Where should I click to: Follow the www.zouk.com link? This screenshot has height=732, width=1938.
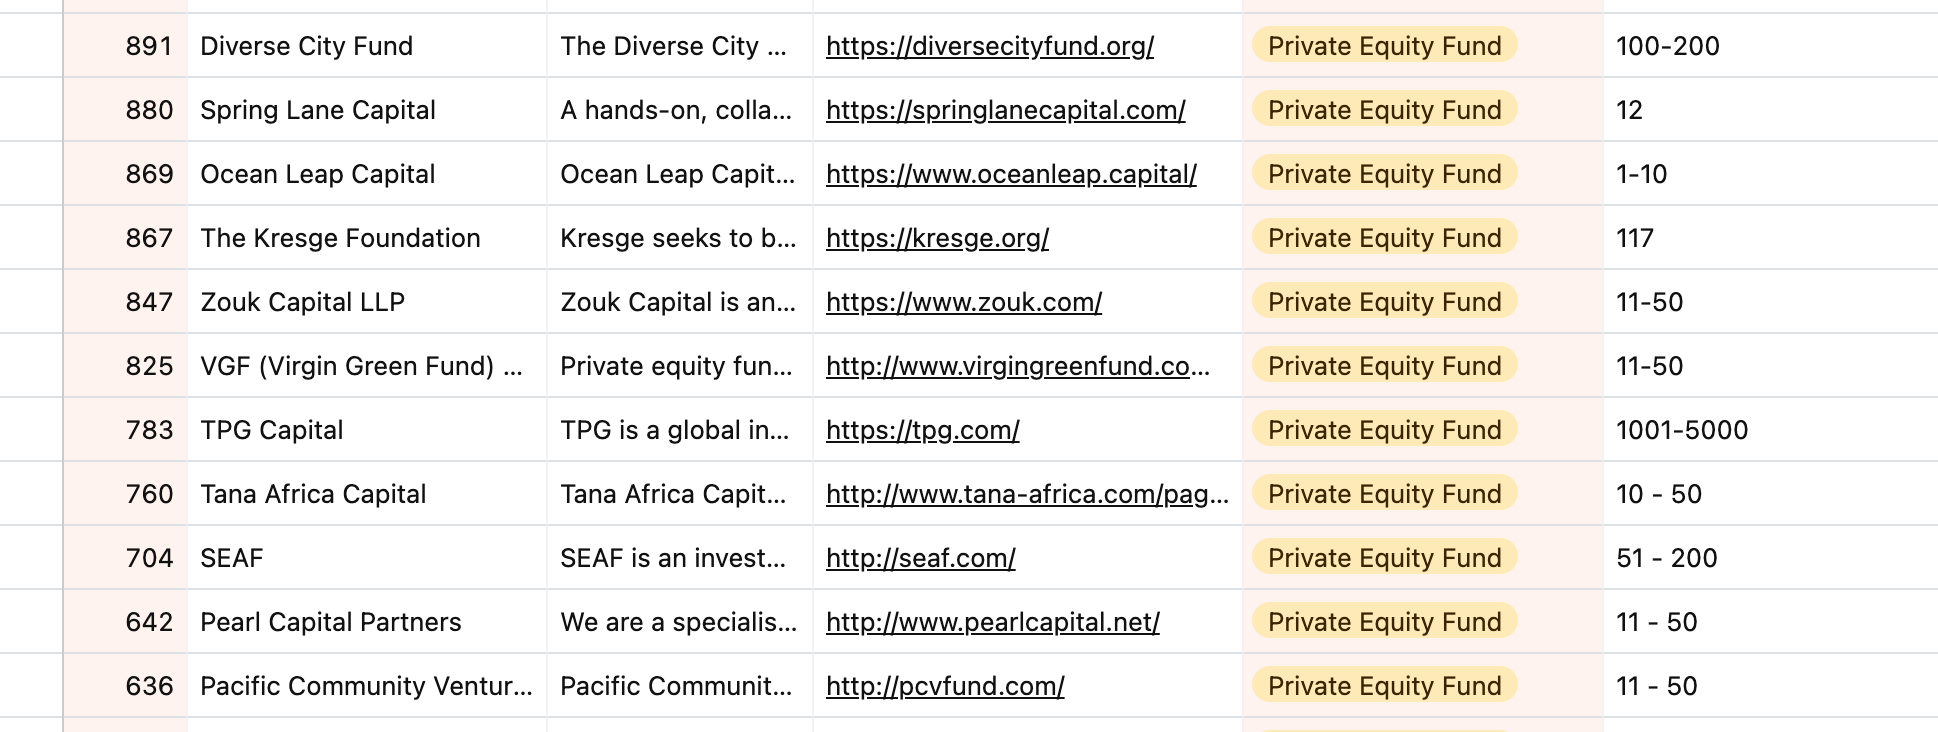(x=964, y=302)
